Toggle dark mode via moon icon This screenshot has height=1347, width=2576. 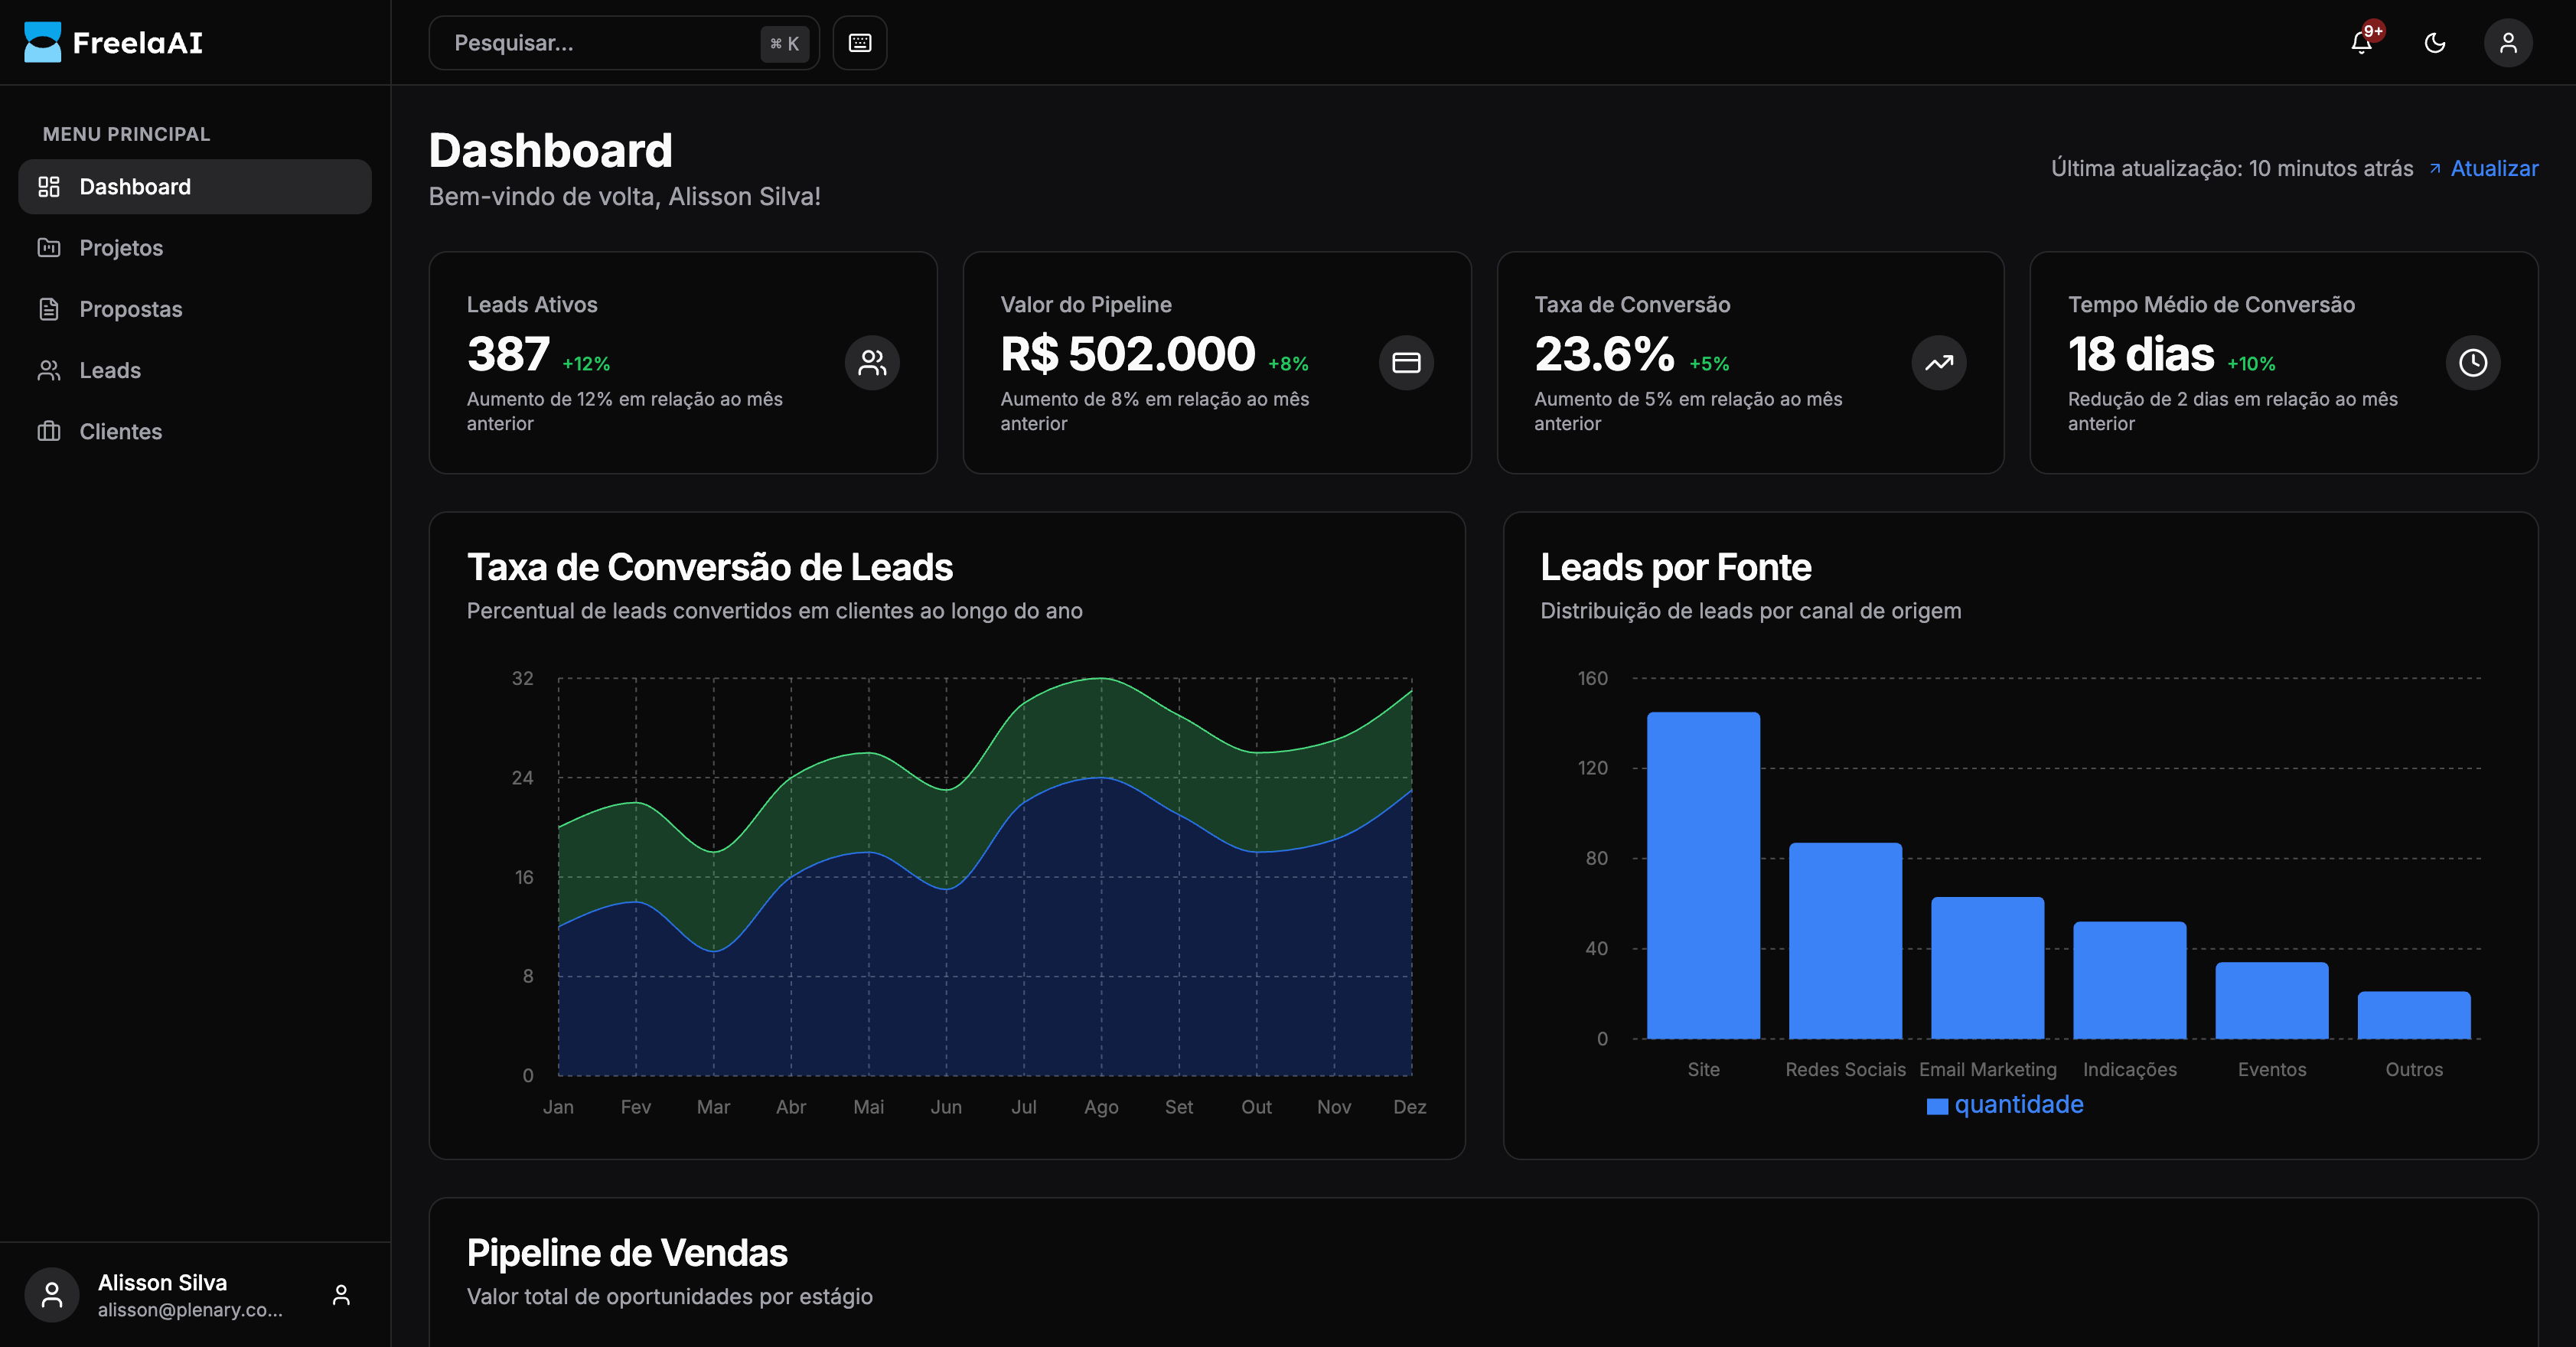[x=2435, y=43]
